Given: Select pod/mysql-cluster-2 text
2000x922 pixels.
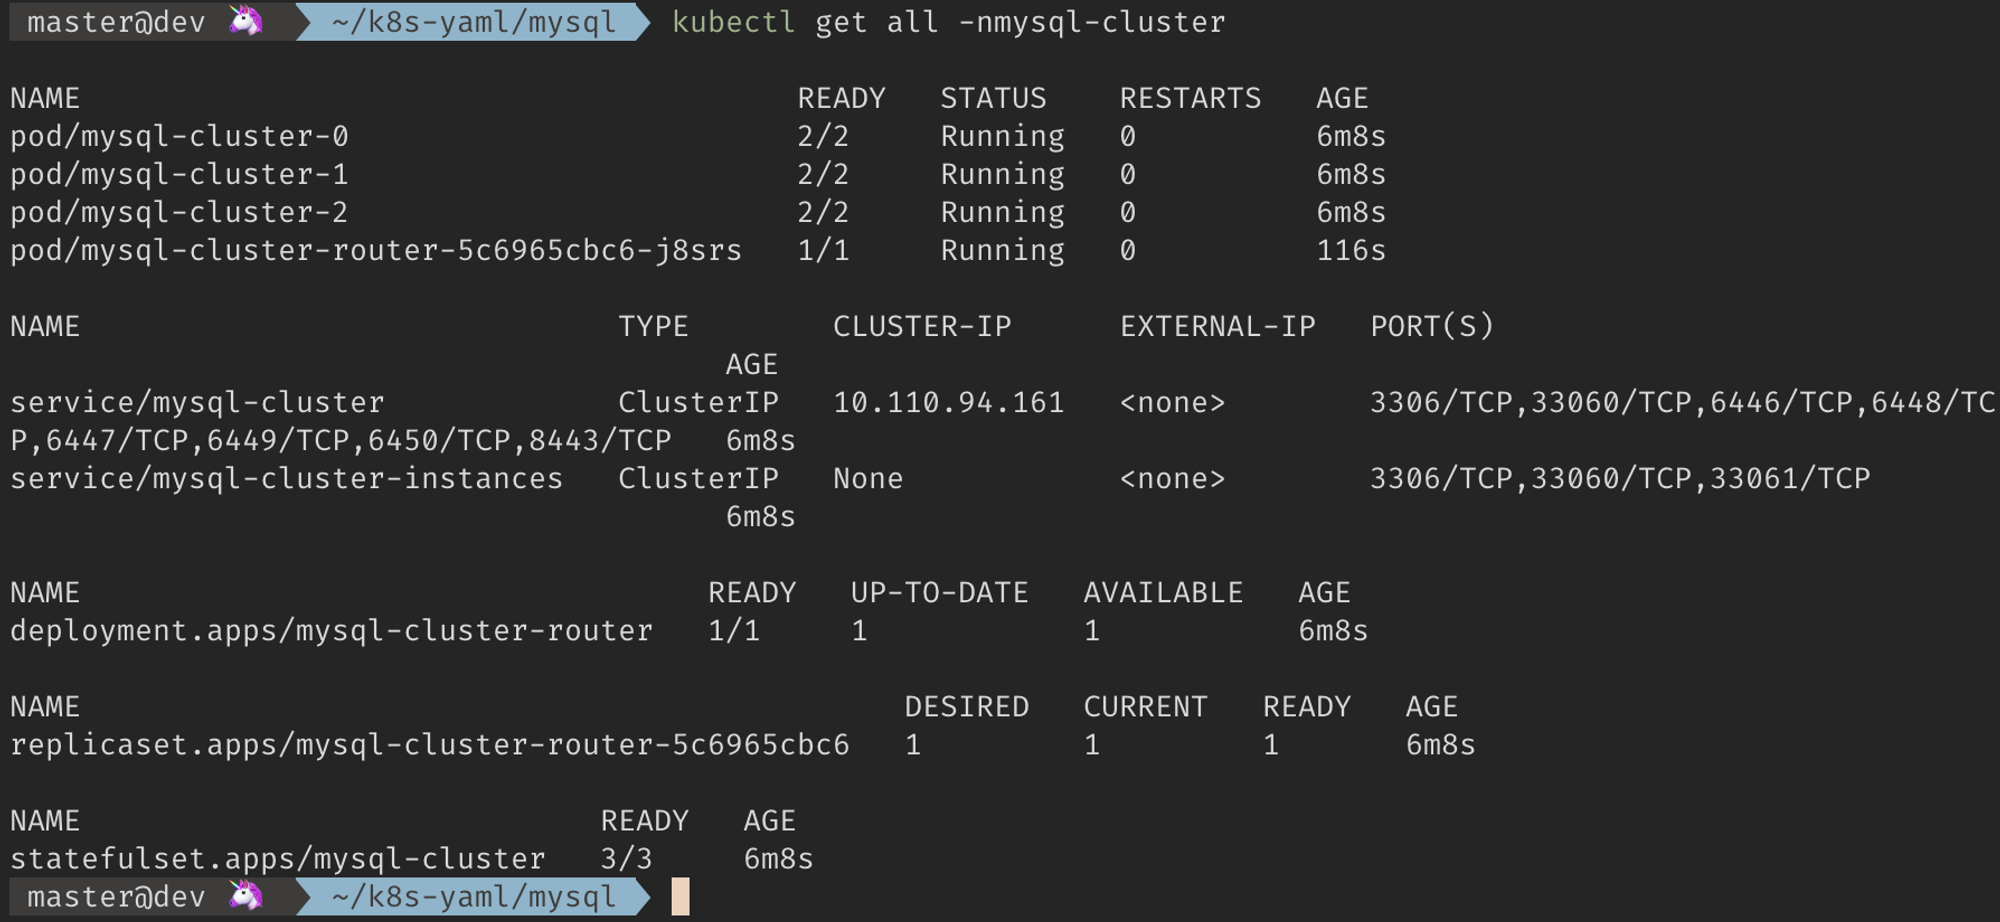Looking at the screenshot, I should point(180,212).
